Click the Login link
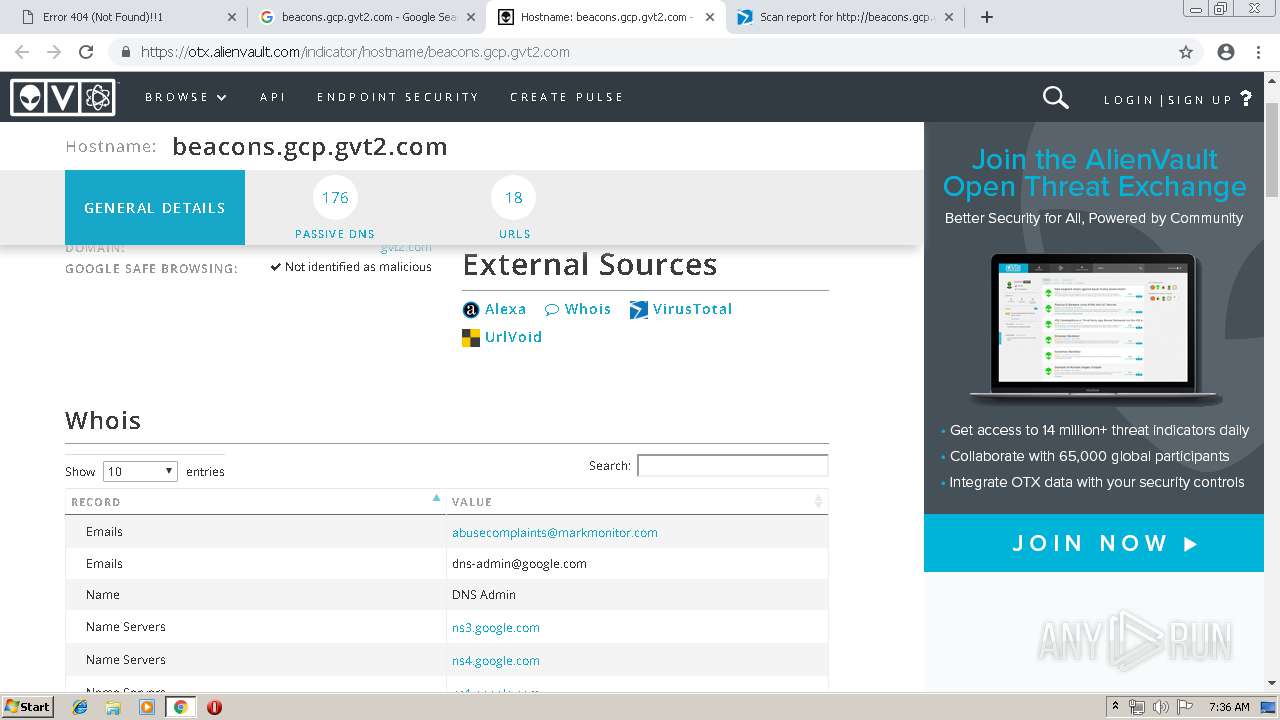Screen dimensions: 1280x720 click(x=1129, y=100)
